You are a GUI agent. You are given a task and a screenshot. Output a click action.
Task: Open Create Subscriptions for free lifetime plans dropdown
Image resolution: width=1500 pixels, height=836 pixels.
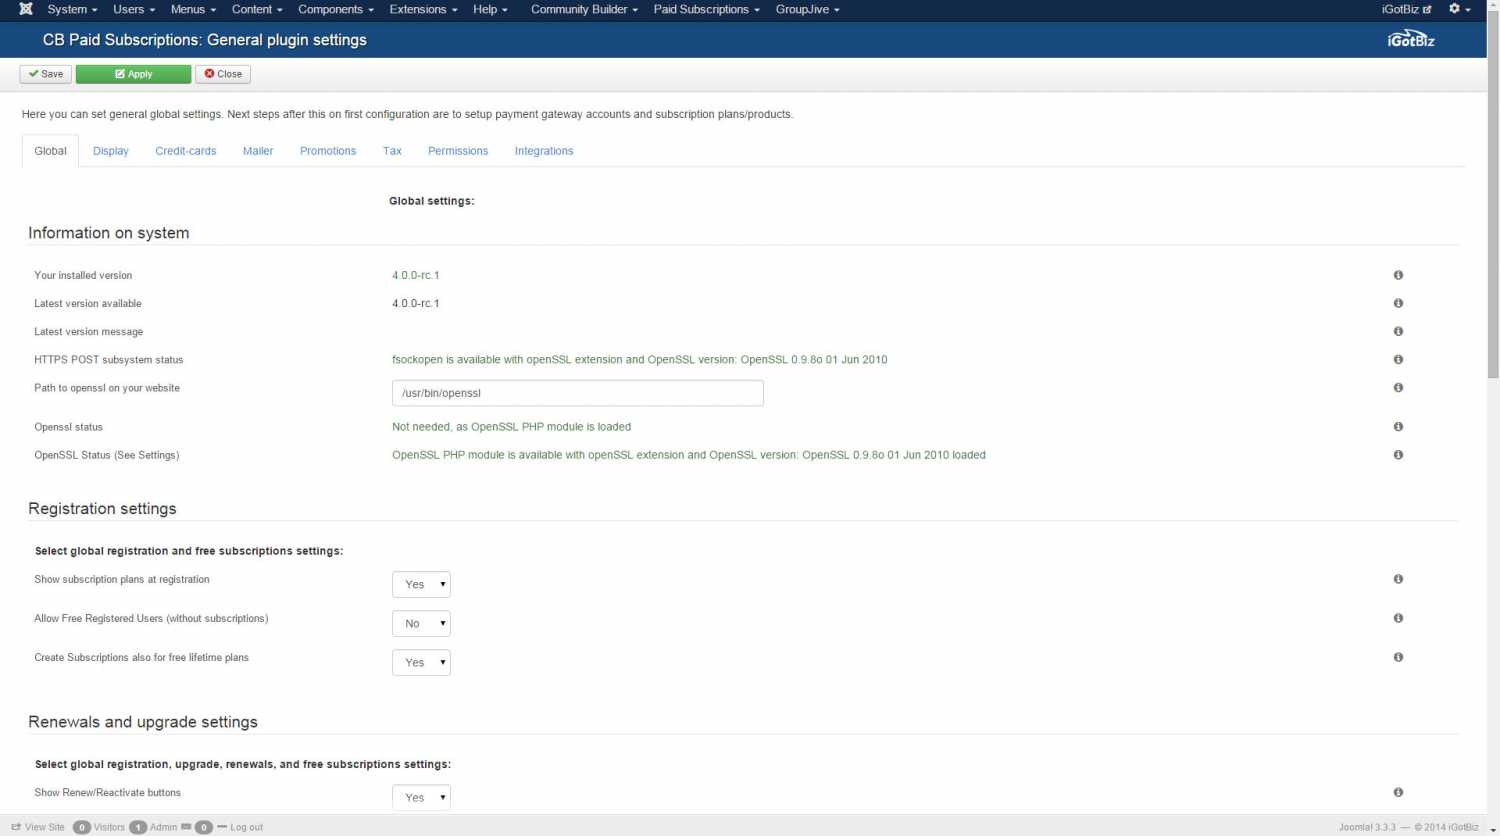421,662
